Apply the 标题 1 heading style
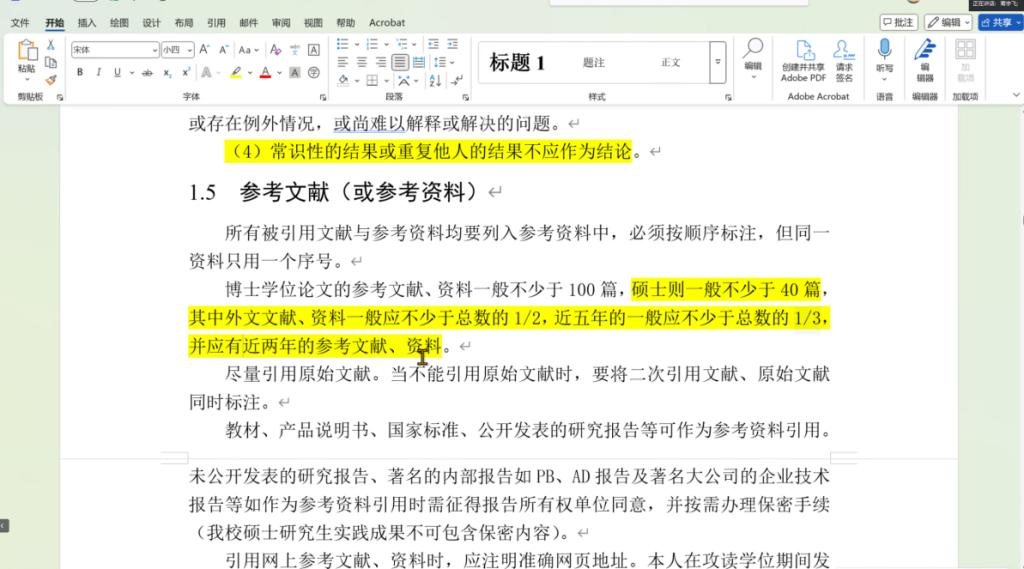1024x569 pixels. [517, 63]
